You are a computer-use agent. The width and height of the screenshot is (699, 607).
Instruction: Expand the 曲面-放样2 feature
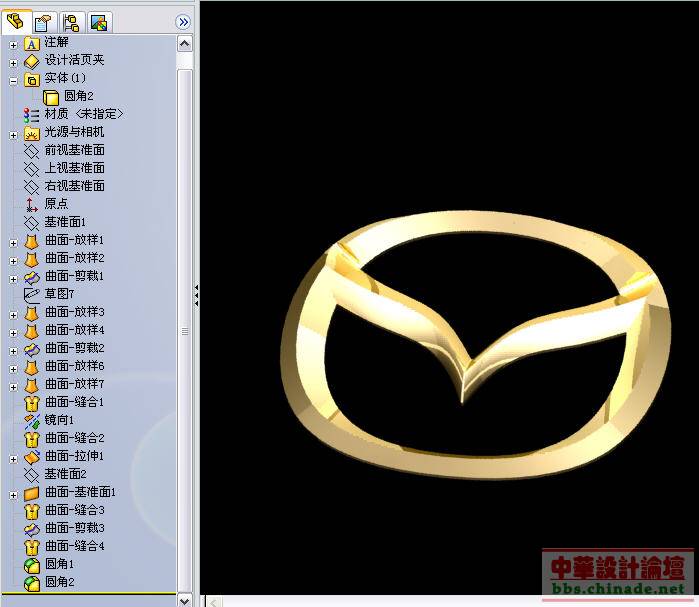pyautogui.click(x=13, y=261)
